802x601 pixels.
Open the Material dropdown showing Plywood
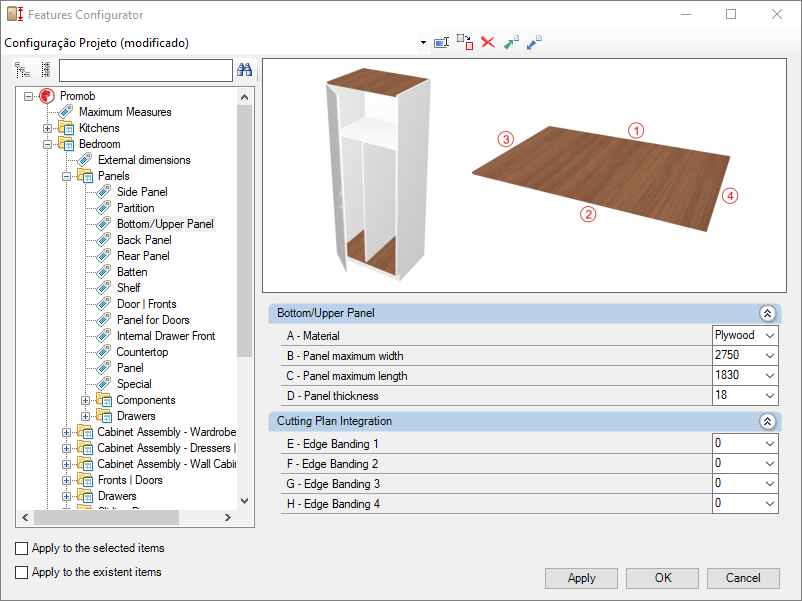(745, 336)
